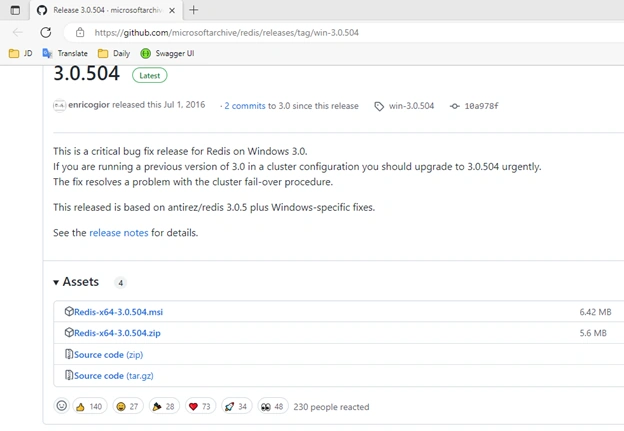The width and height of the screenshot is (624, 431).
Task: Click the green Latest badge
Action: click(150, 75)
